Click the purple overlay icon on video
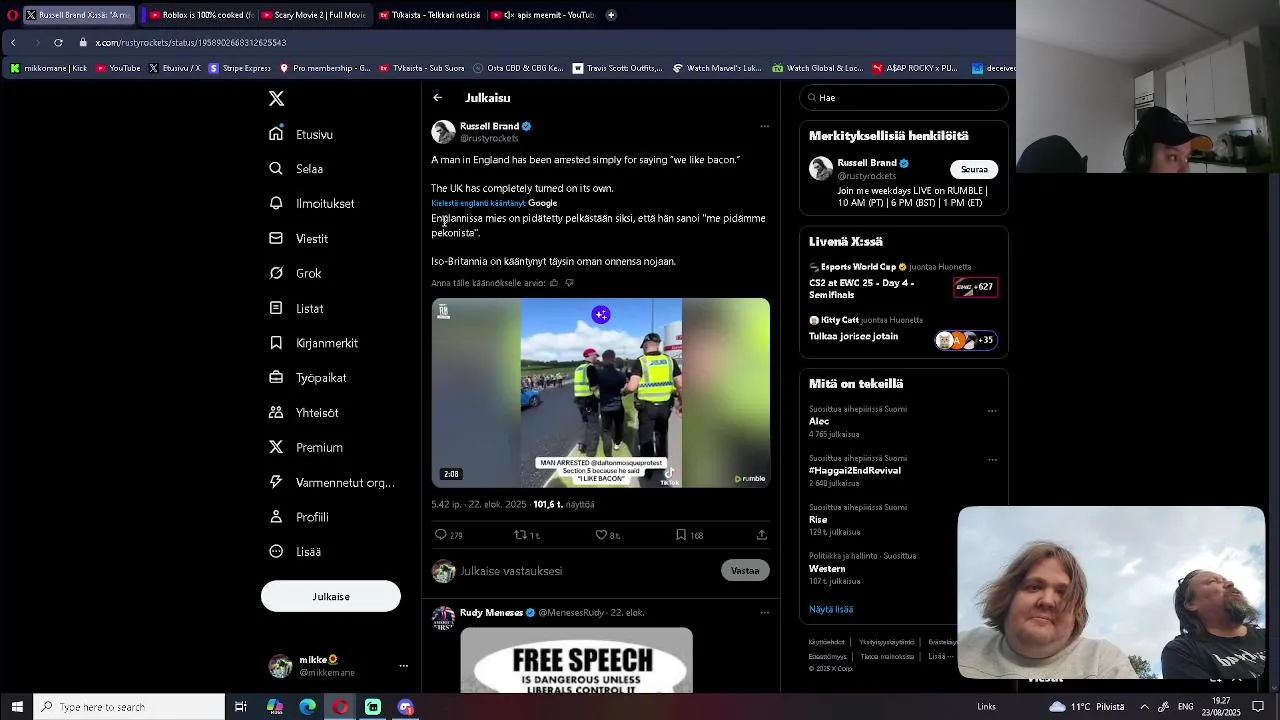This screenshot has height=720, width=1280. pyautogui.click(x=601, y=315)
